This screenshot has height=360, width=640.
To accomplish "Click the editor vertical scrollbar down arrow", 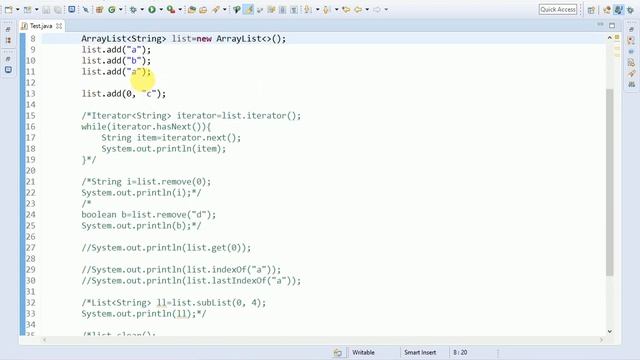I will coord(610,331).
